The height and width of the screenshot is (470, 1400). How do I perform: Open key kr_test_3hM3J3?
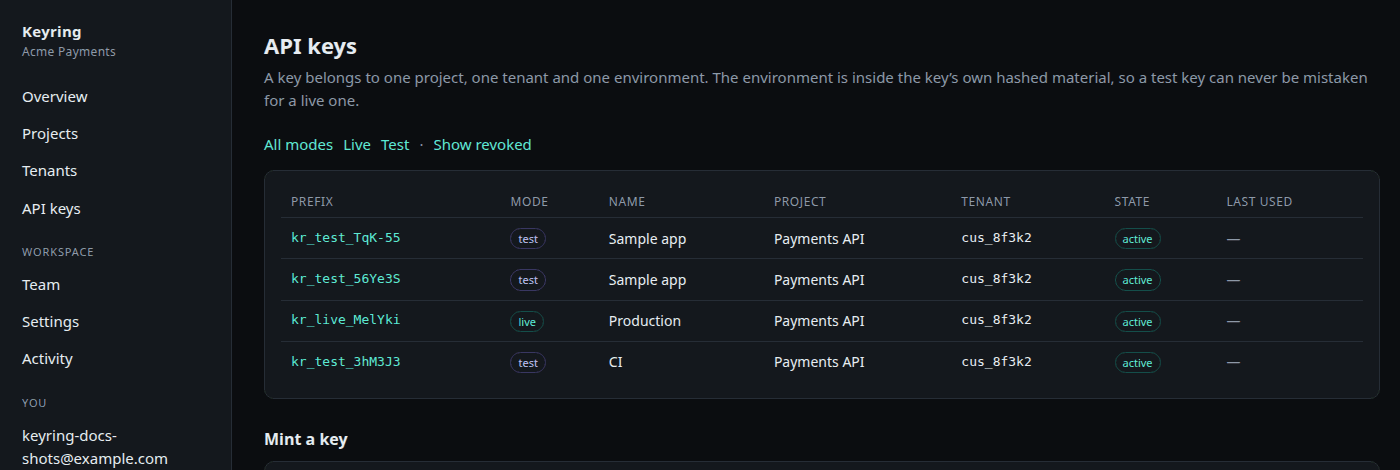(346, 361)
